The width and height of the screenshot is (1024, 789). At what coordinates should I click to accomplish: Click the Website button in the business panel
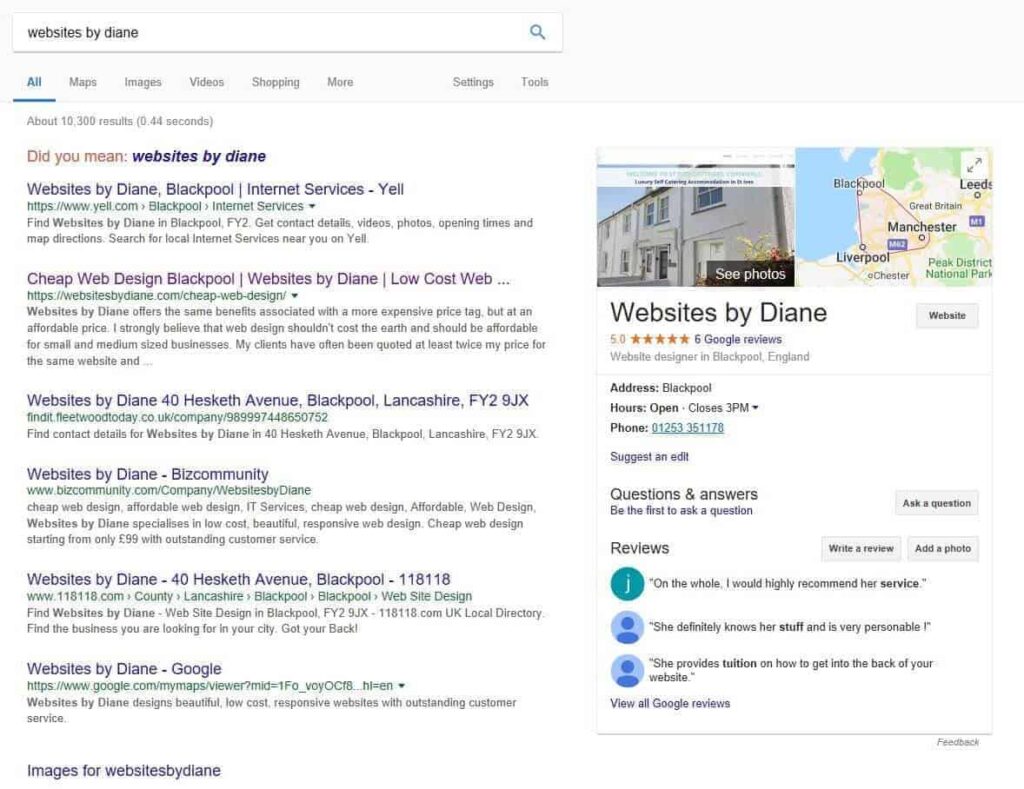click(947, 315)
